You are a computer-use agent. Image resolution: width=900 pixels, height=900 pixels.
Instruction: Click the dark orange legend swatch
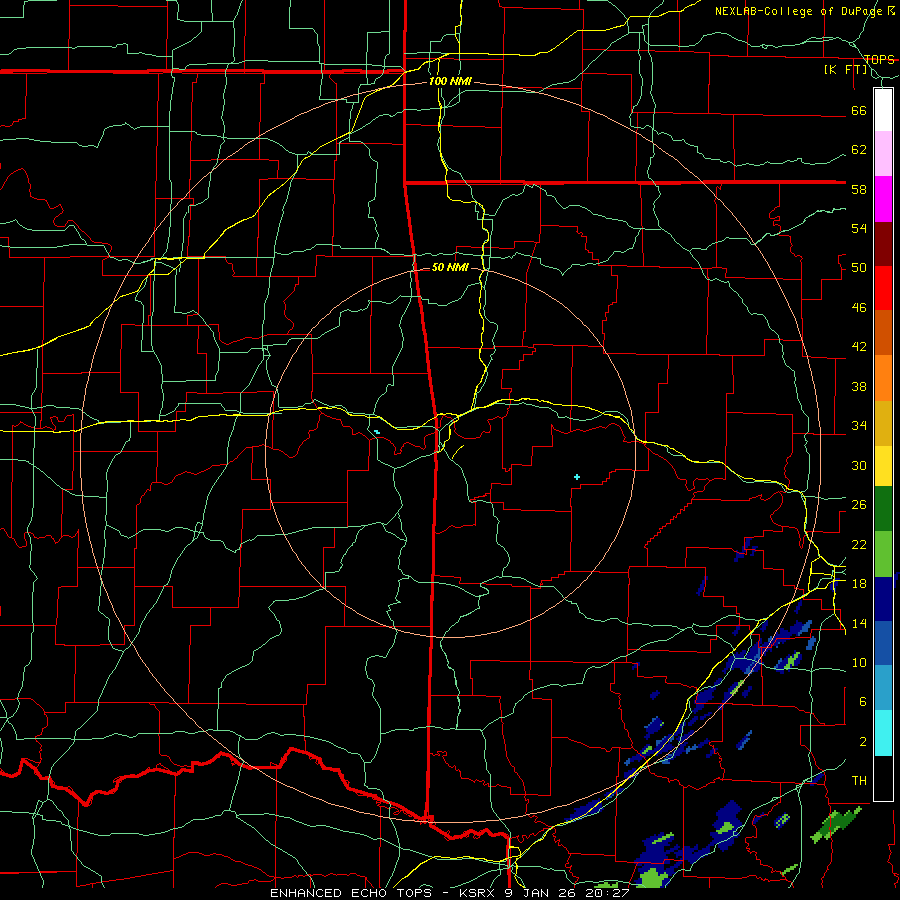click(883, 333)
